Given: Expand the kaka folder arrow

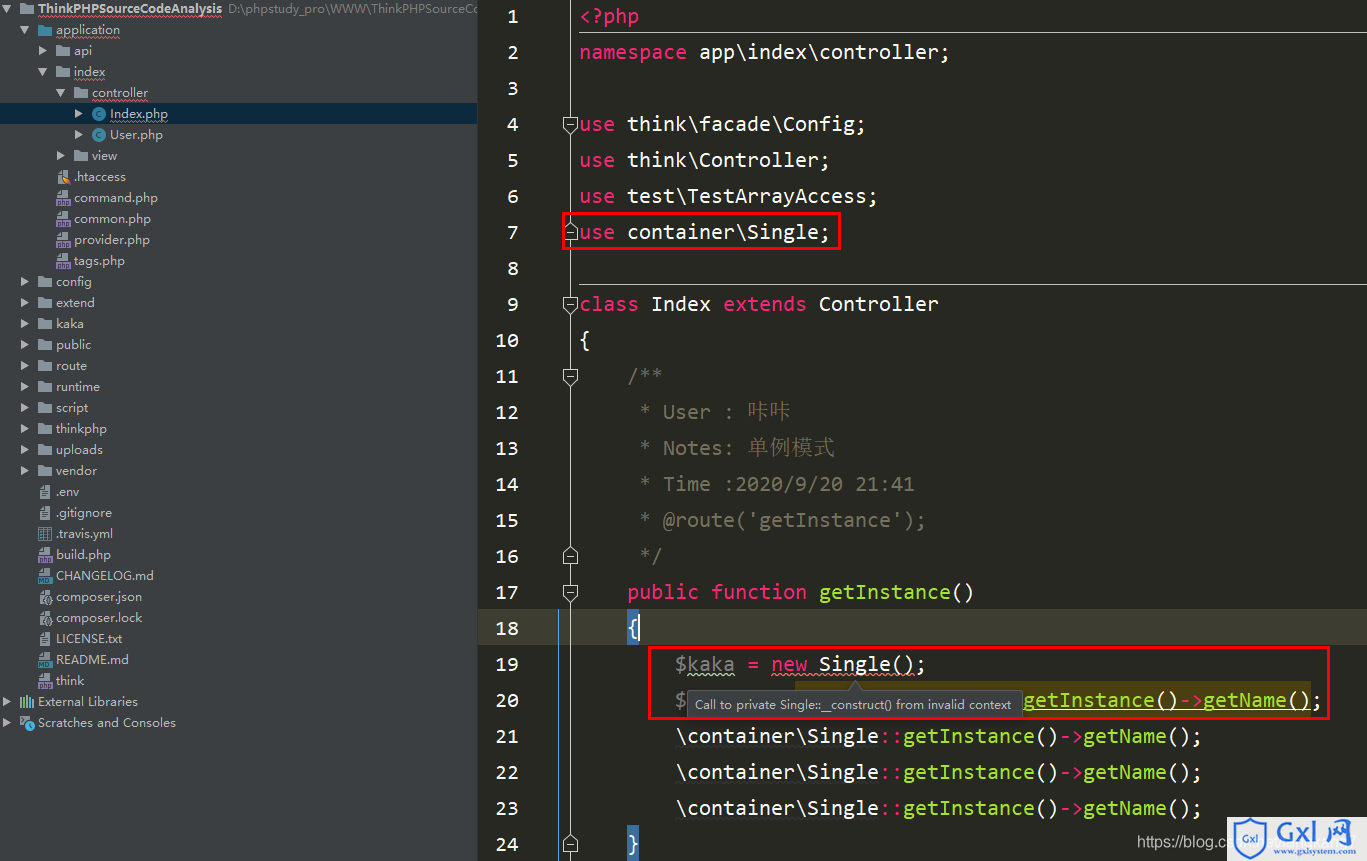Looking at the screenshot, I should [x=25, y=324].
